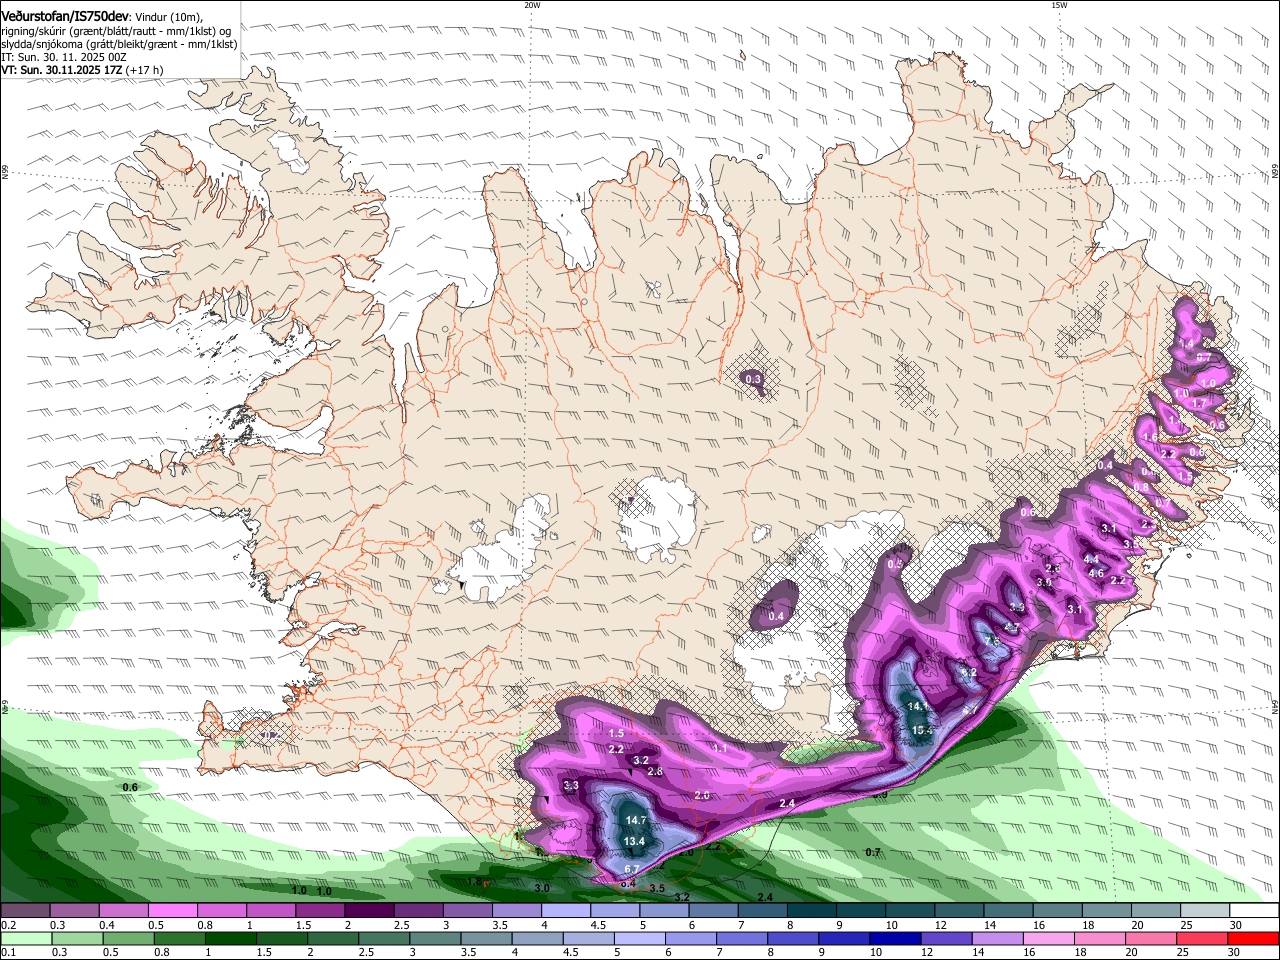The image size is (1280, 960).
Task: Click the bright red swatch ending the lower legend row
Action: [1253, 939]
